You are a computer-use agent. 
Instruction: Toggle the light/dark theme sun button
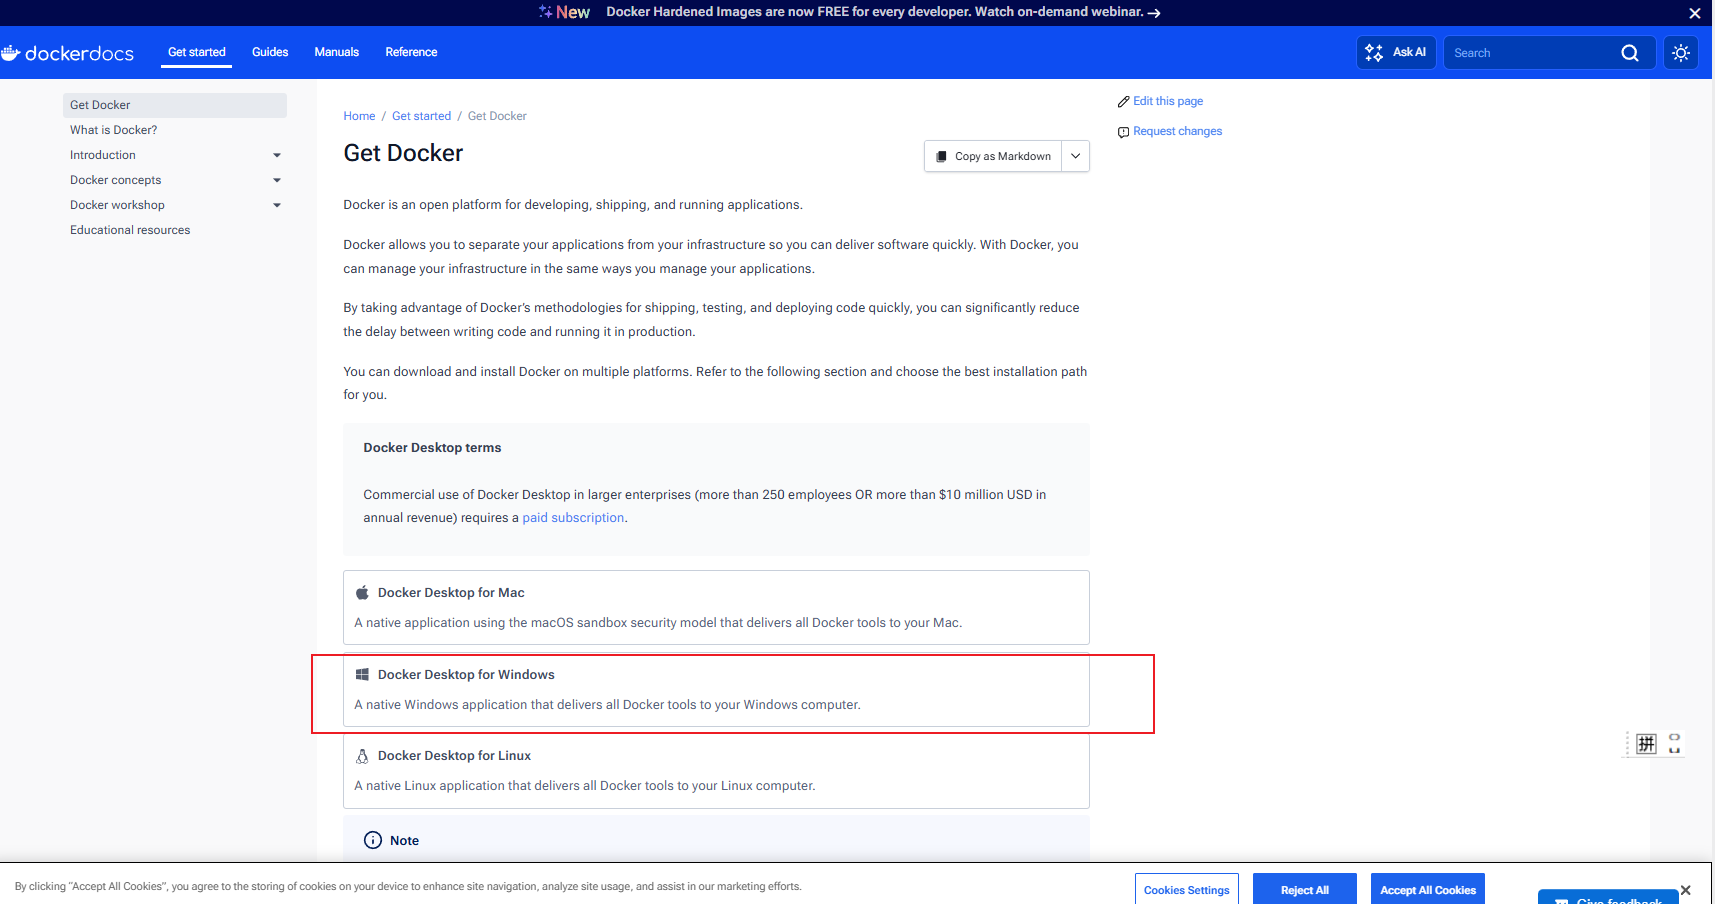pyautogui.click(x=1681, y=53)
